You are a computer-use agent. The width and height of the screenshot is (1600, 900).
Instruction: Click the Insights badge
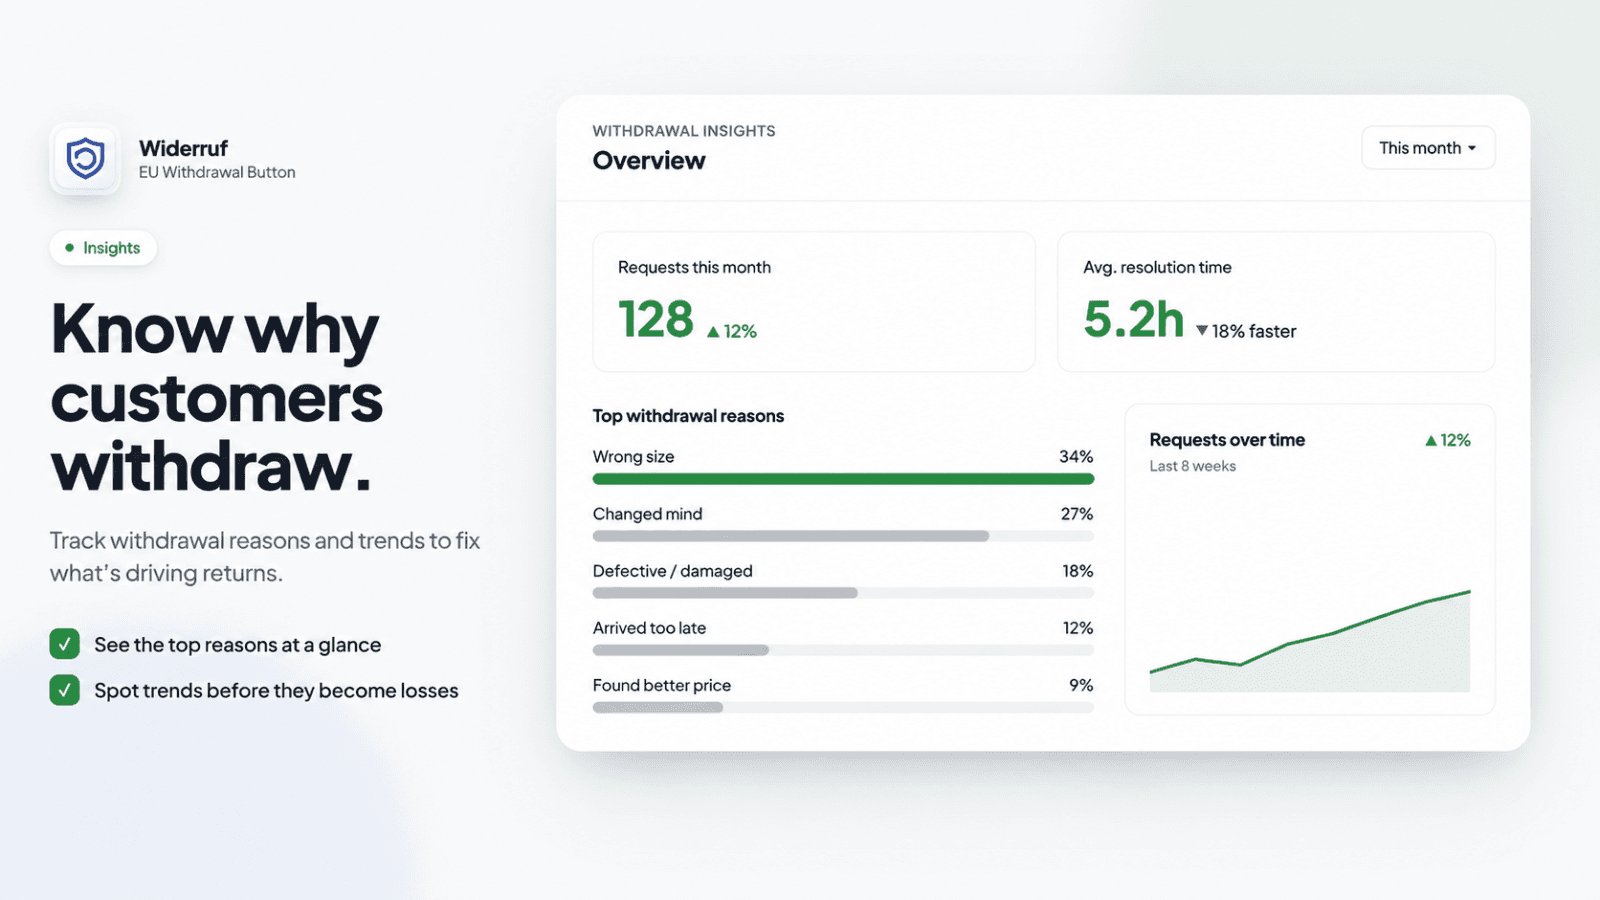coord(103,248)
